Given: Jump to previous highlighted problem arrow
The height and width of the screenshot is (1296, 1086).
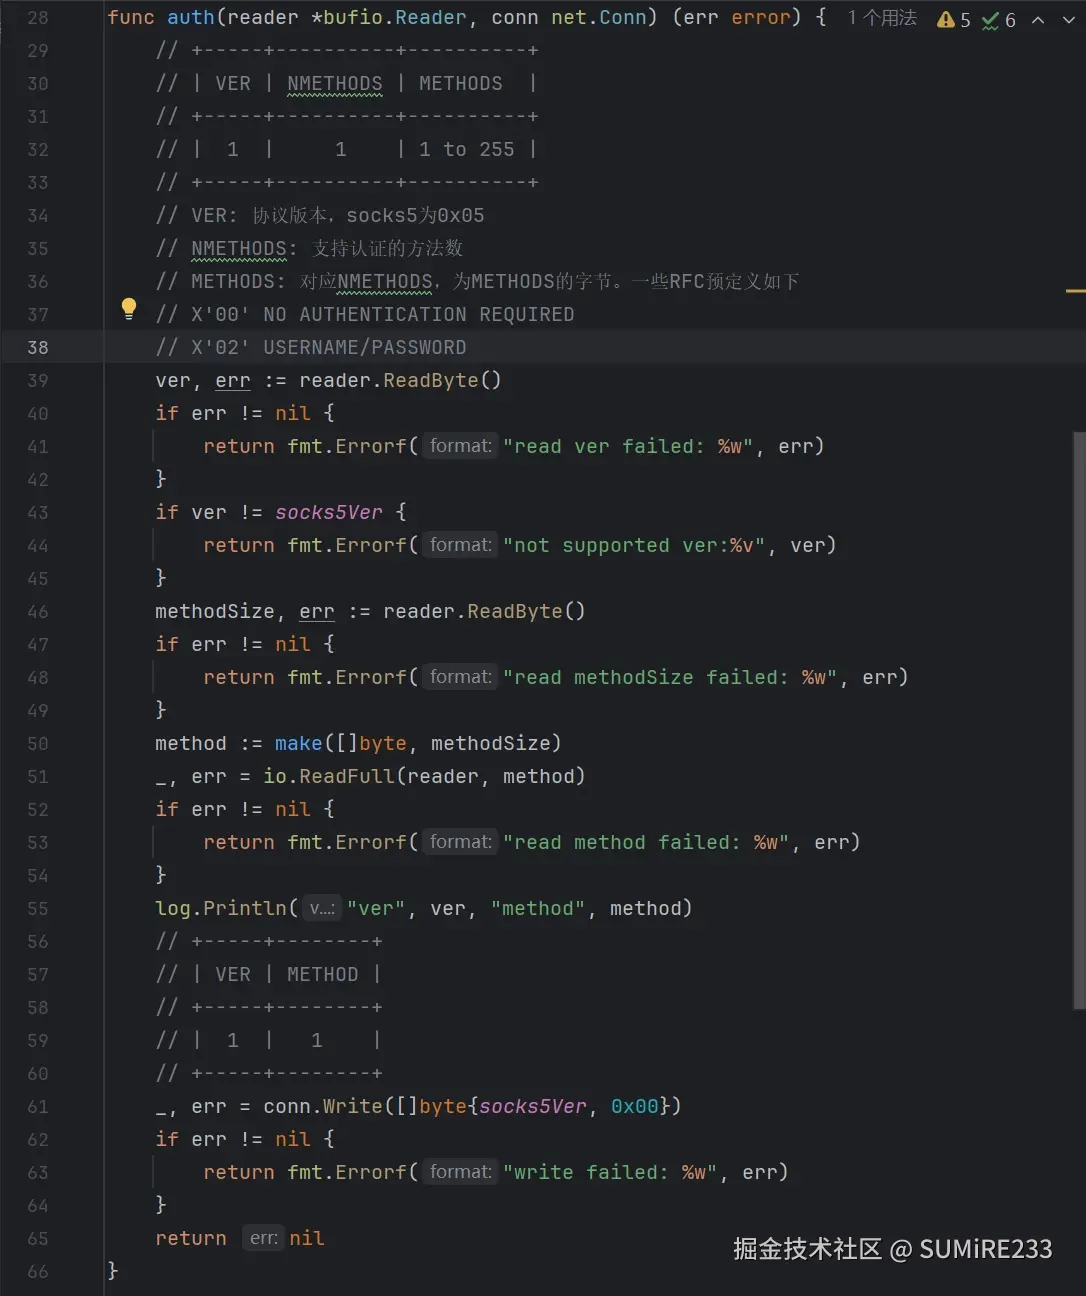Looking at the screenshot, I should click(1038, 20).
